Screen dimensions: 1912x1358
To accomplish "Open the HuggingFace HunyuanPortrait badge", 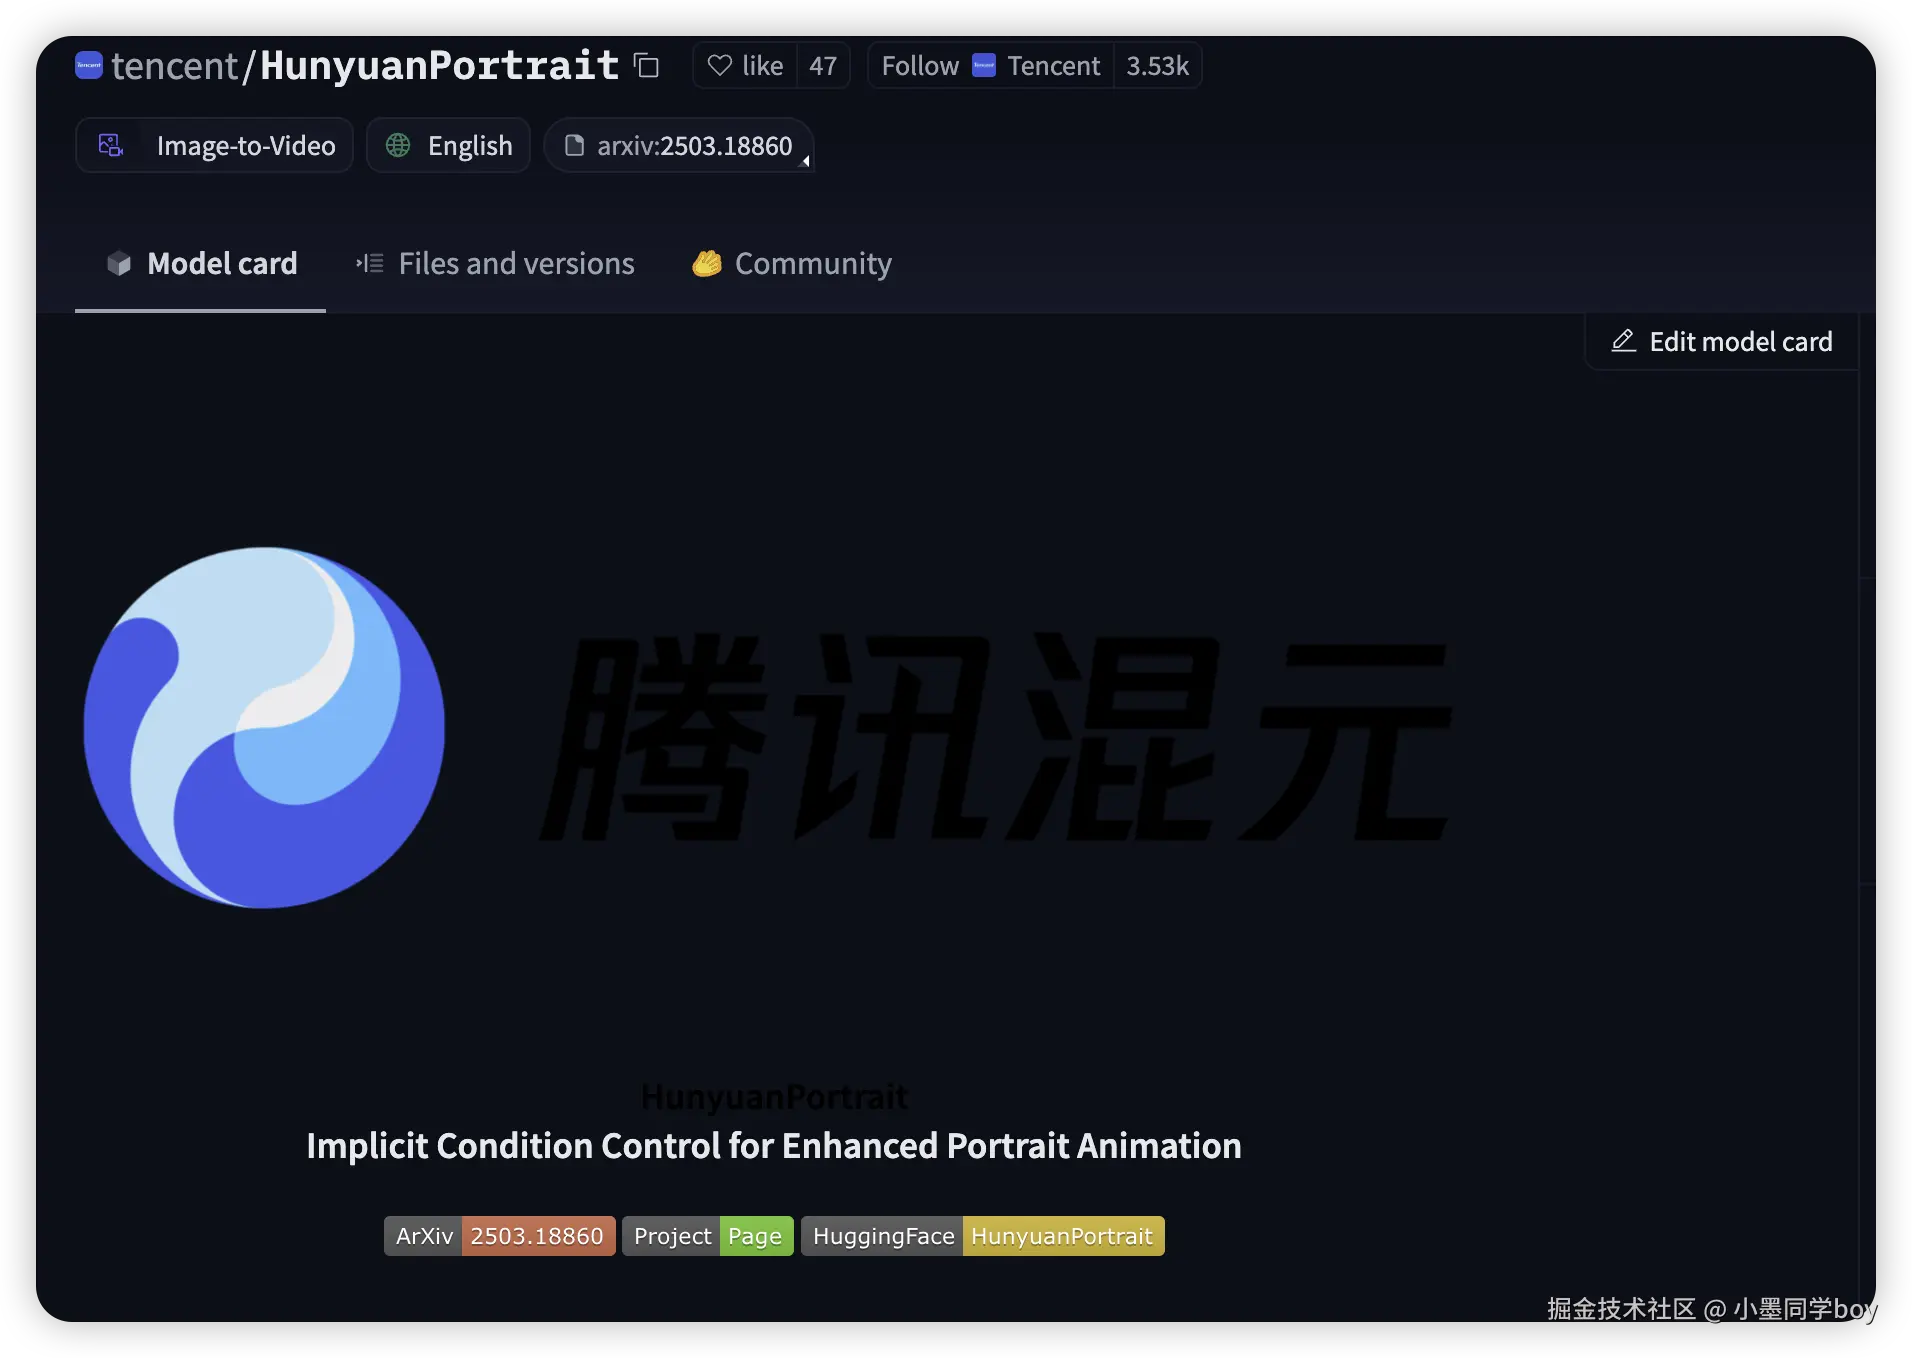I will (x=983, y=1236).
